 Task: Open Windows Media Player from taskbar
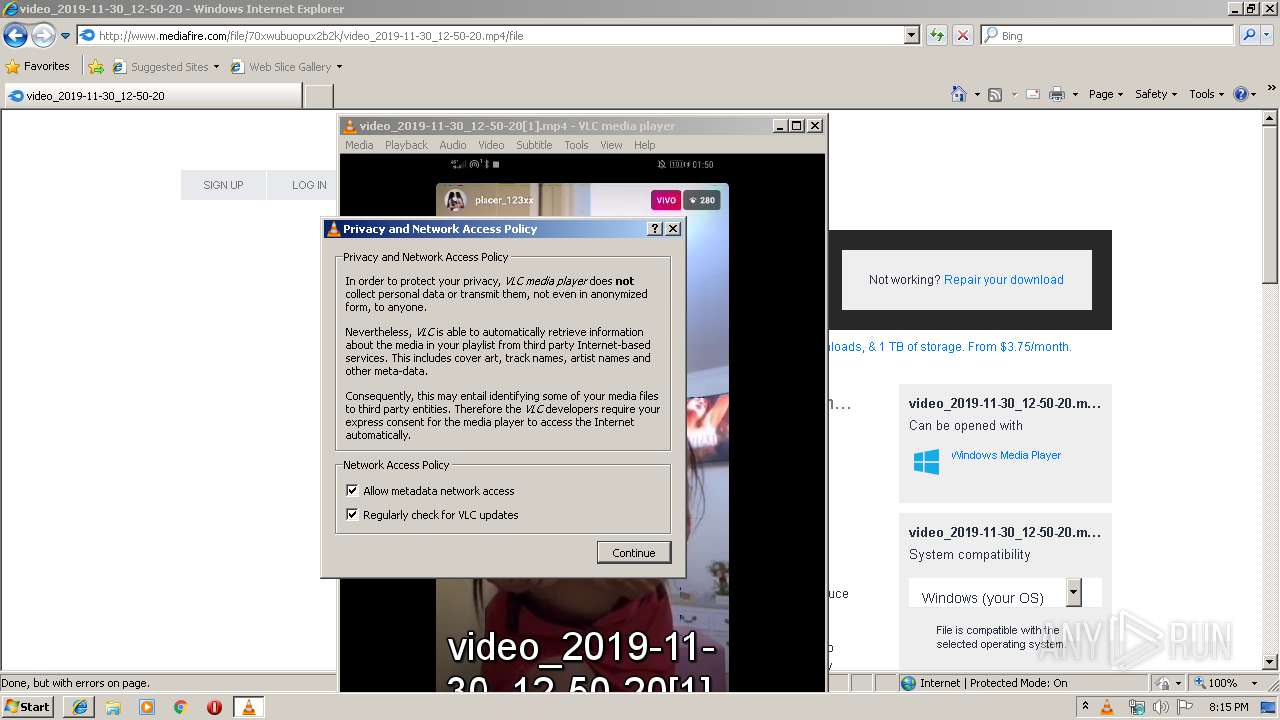147,707
